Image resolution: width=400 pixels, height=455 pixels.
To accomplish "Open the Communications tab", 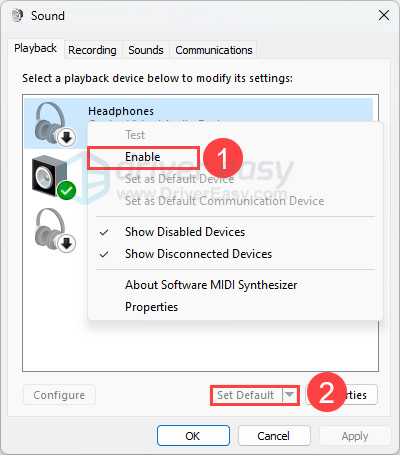I will coord(214,50).
